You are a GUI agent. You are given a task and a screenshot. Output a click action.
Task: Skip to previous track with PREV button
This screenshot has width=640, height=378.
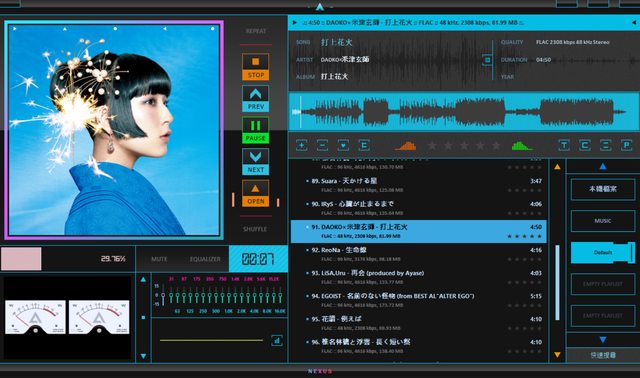point(256,98)
